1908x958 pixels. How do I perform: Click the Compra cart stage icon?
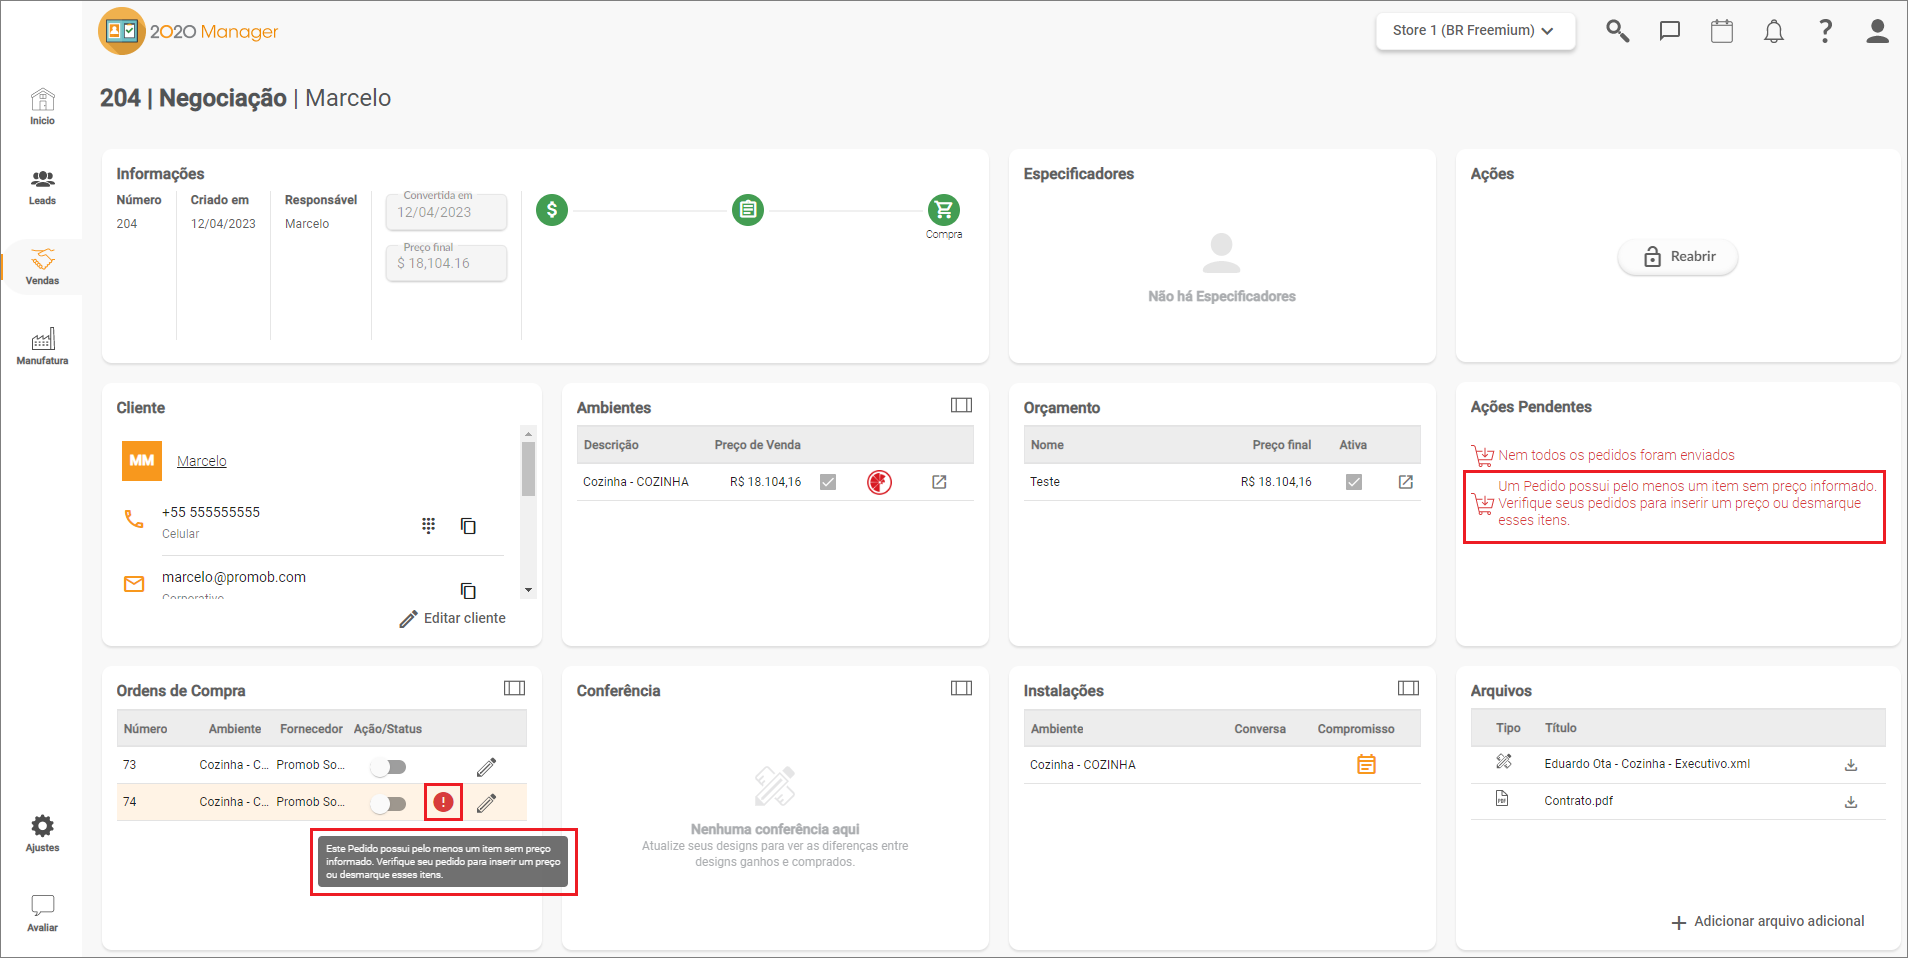coord(943,210)
